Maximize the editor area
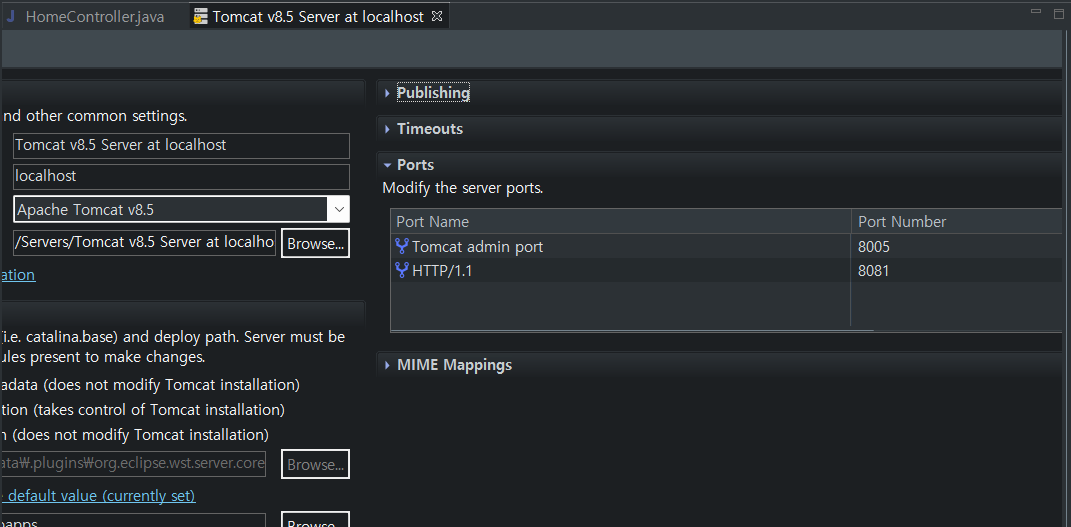The image size is (1071, 527). point(1059,14)
